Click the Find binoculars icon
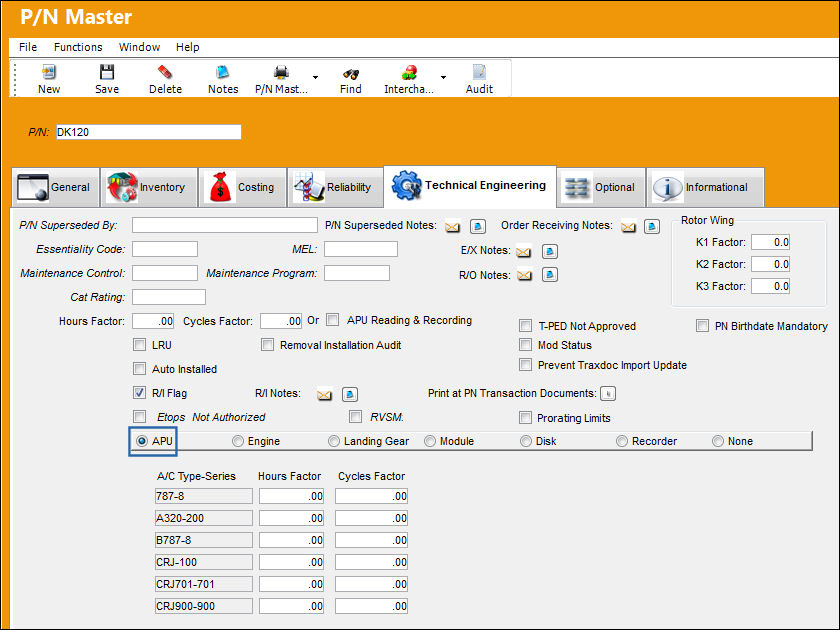Image resolution: width=840 pixels, height=630 pixels. click(350, 73)
